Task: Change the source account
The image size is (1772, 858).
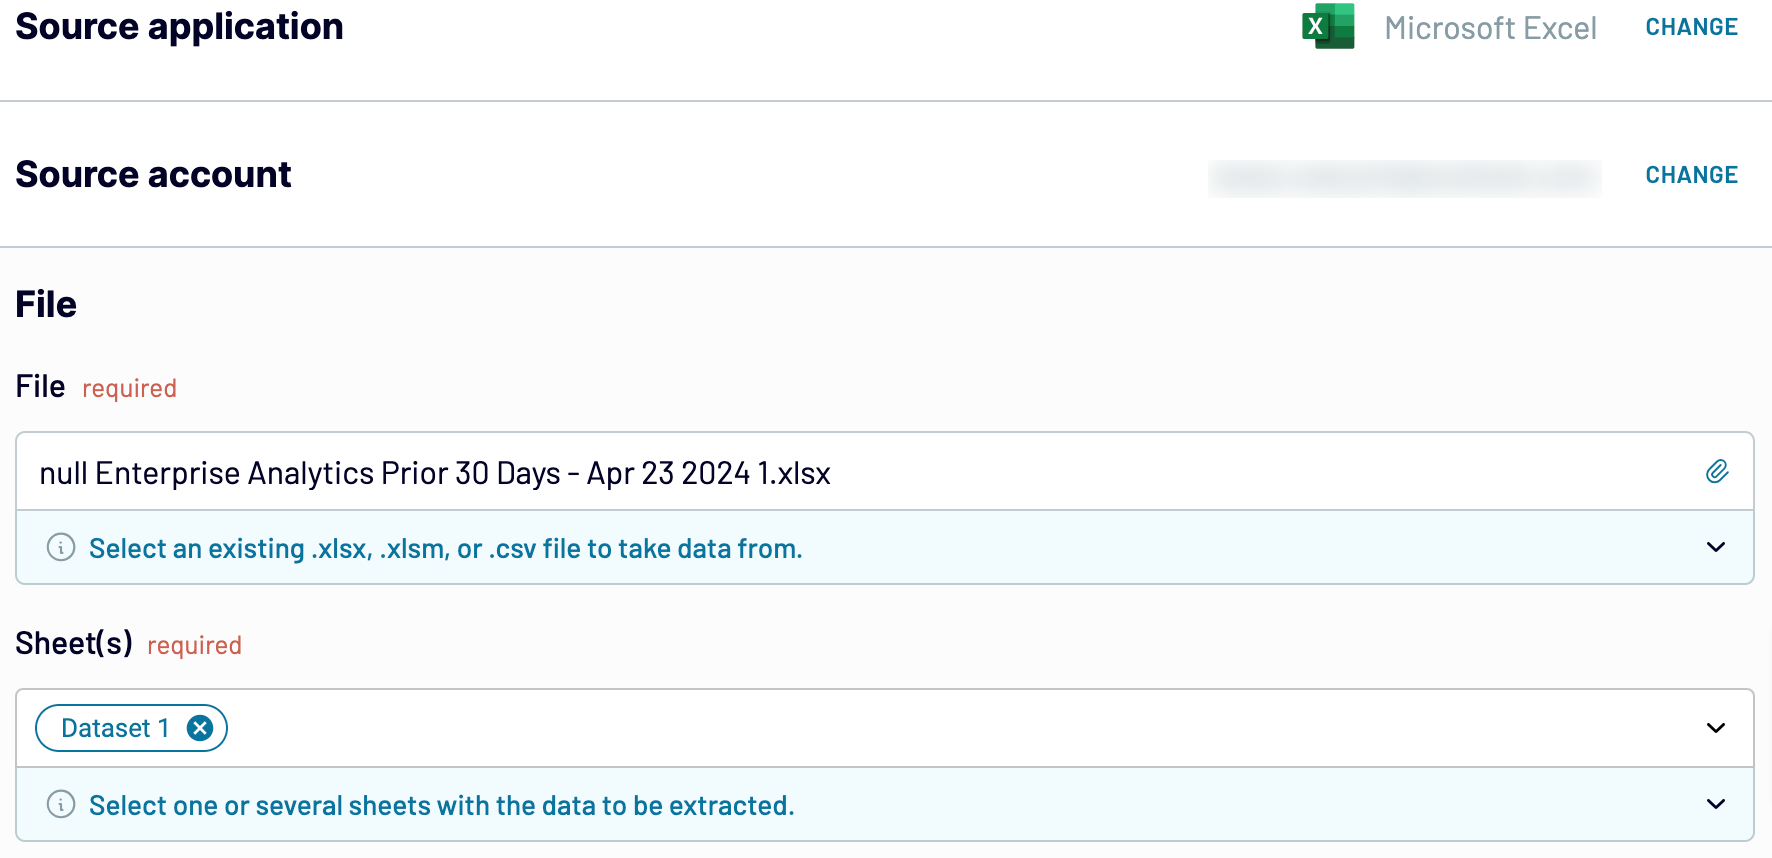Action: pyautogui.click(x=1692, y=175)
